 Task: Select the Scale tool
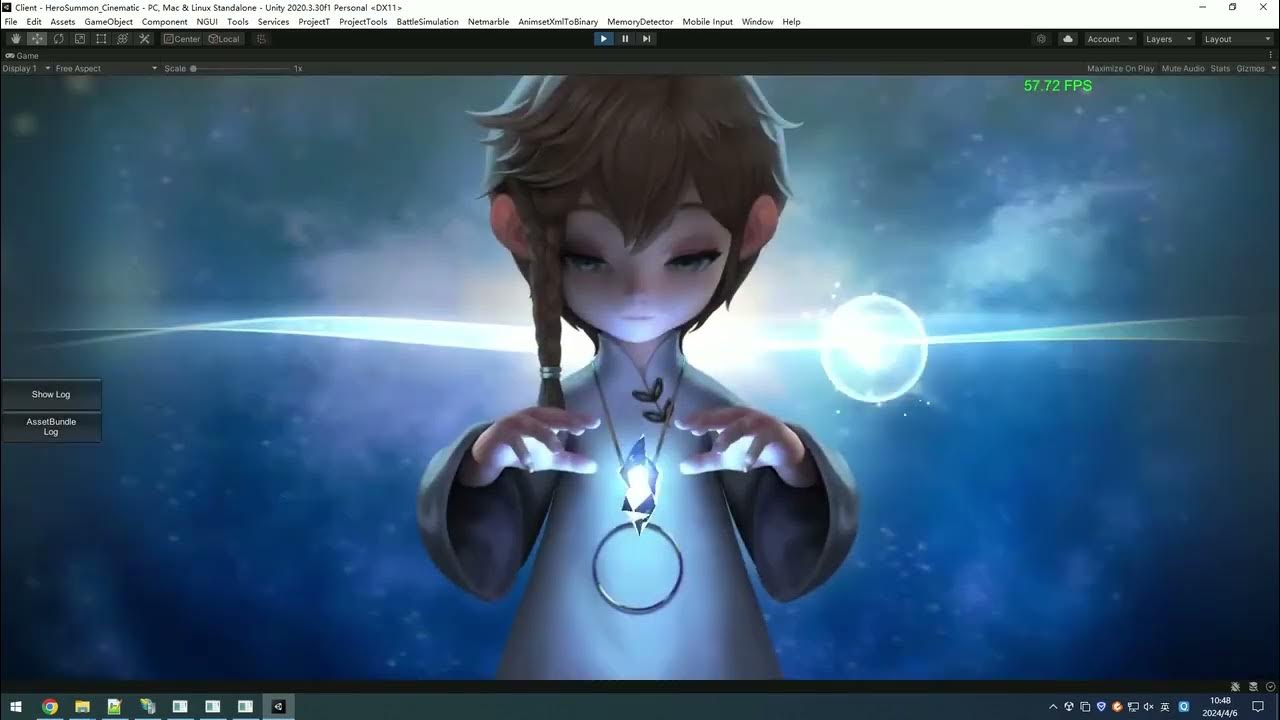pos(80,39)
